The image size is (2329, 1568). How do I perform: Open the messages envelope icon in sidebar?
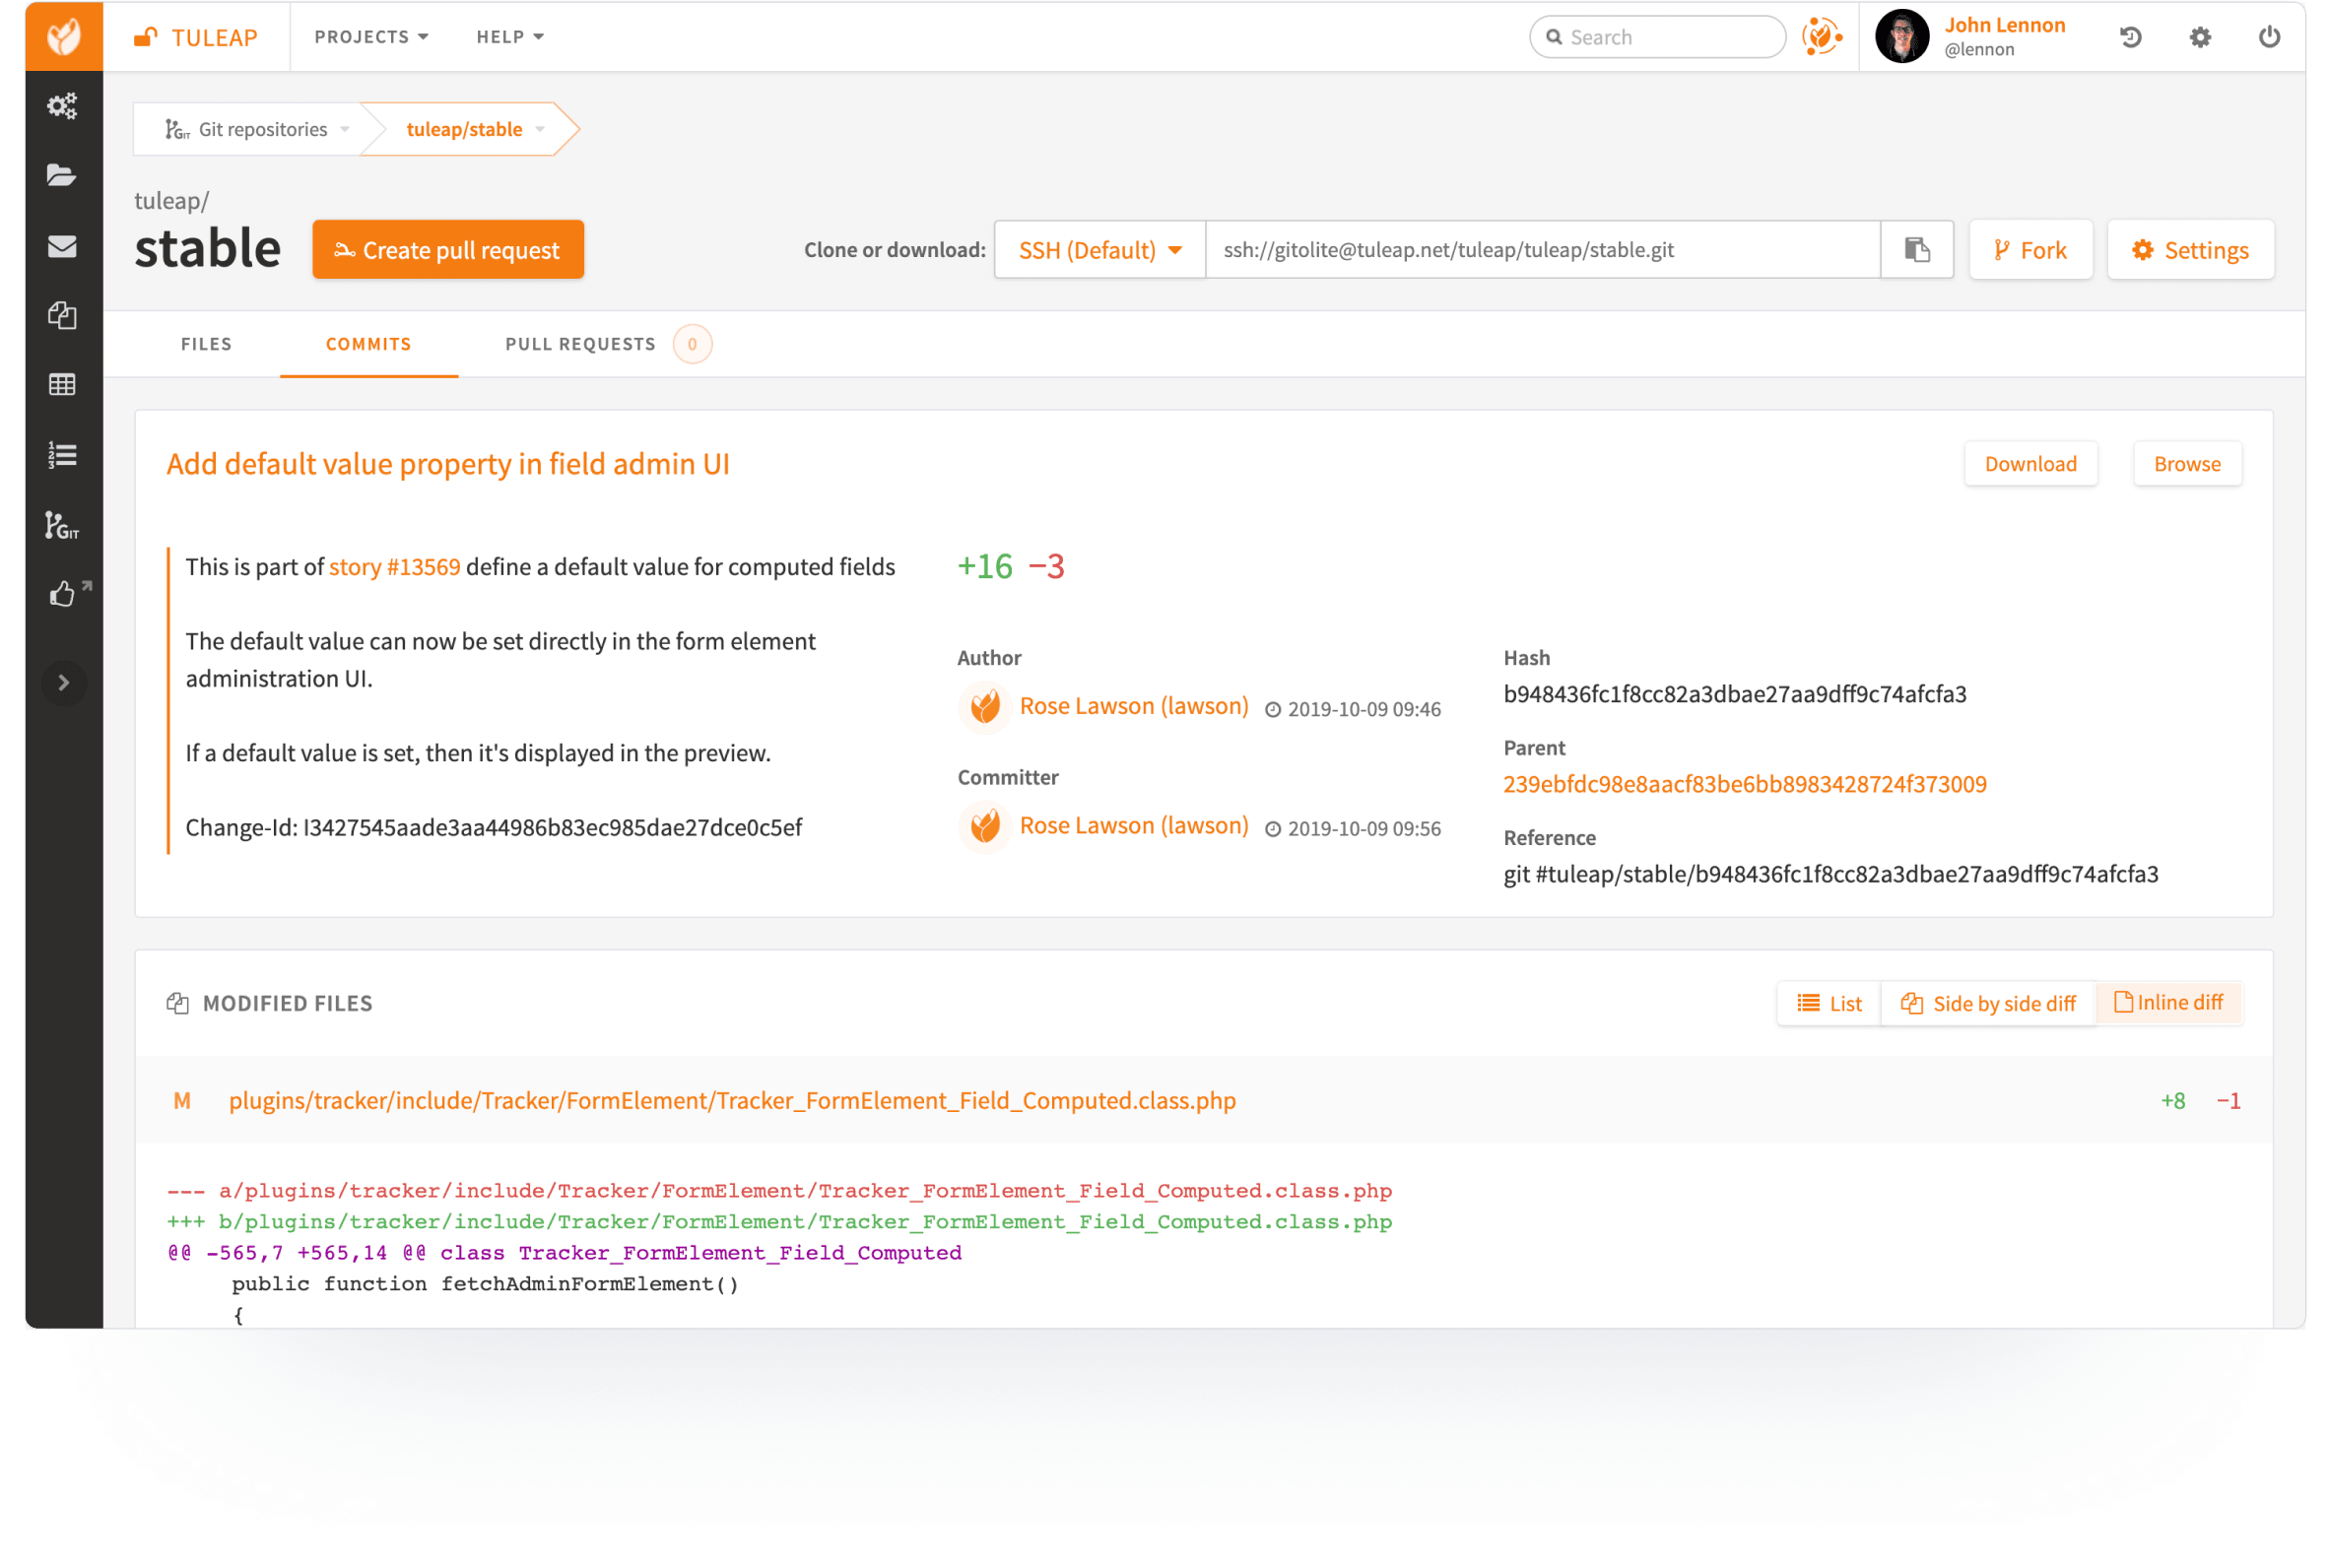pyautogui.click(x=63, y=246)
